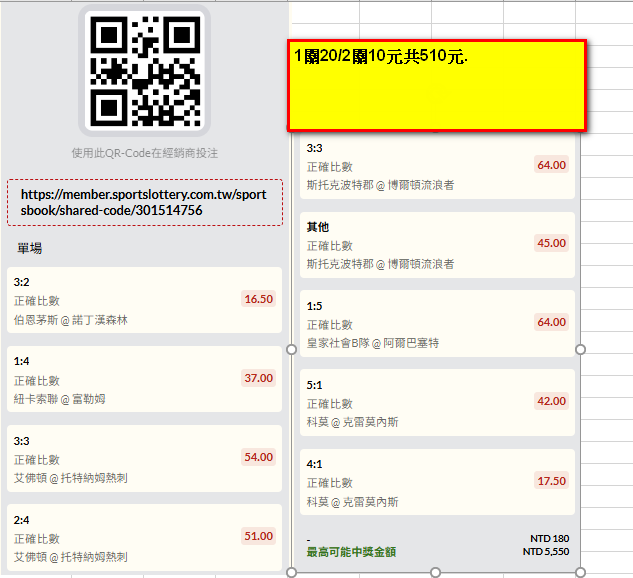Select the yellow note text box
Image resolution: width=633 pixels, height=578 pixels.
(437, 85)
